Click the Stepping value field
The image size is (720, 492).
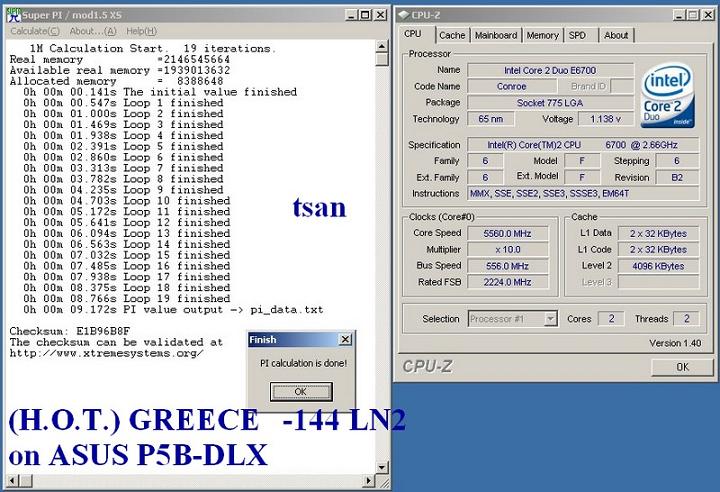pyautogui.click(x=677, y=161)
